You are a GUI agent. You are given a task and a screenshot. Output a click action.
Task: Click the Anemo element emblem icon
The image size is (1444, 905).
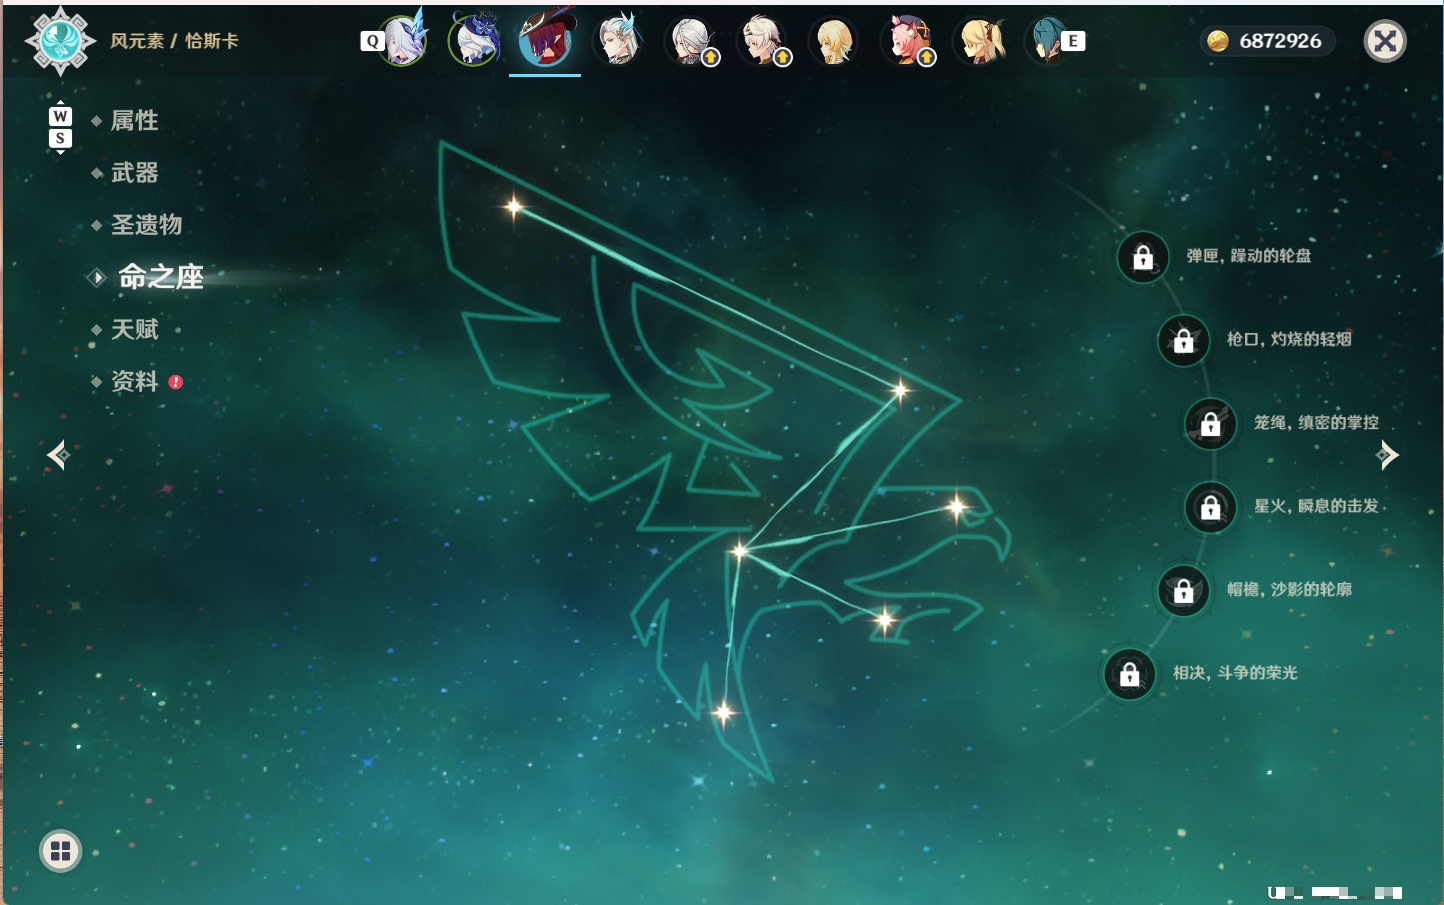click(60, 41)
